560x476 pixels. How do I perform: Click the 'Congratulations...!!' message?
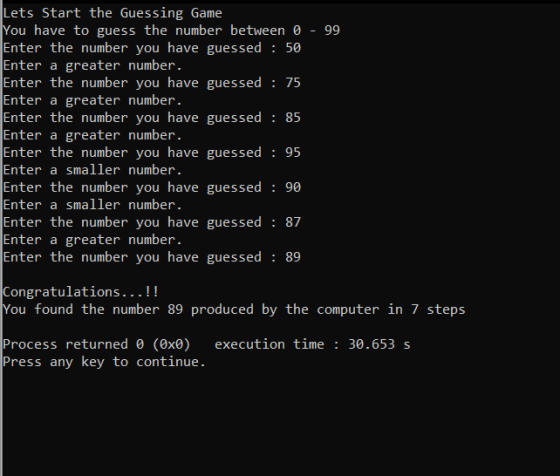point(81,292)
